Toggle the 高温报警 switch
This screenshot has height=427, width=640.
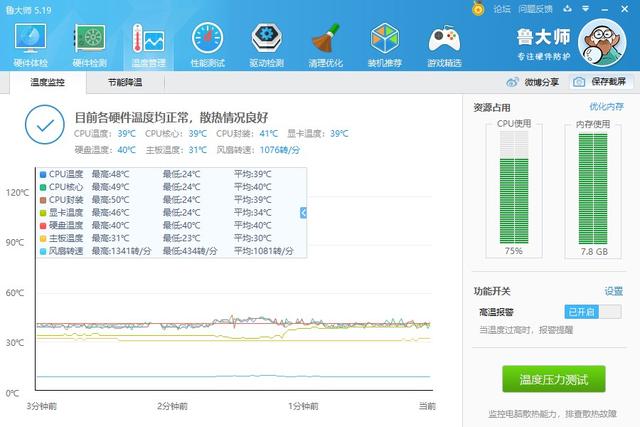tap(593, 312)
